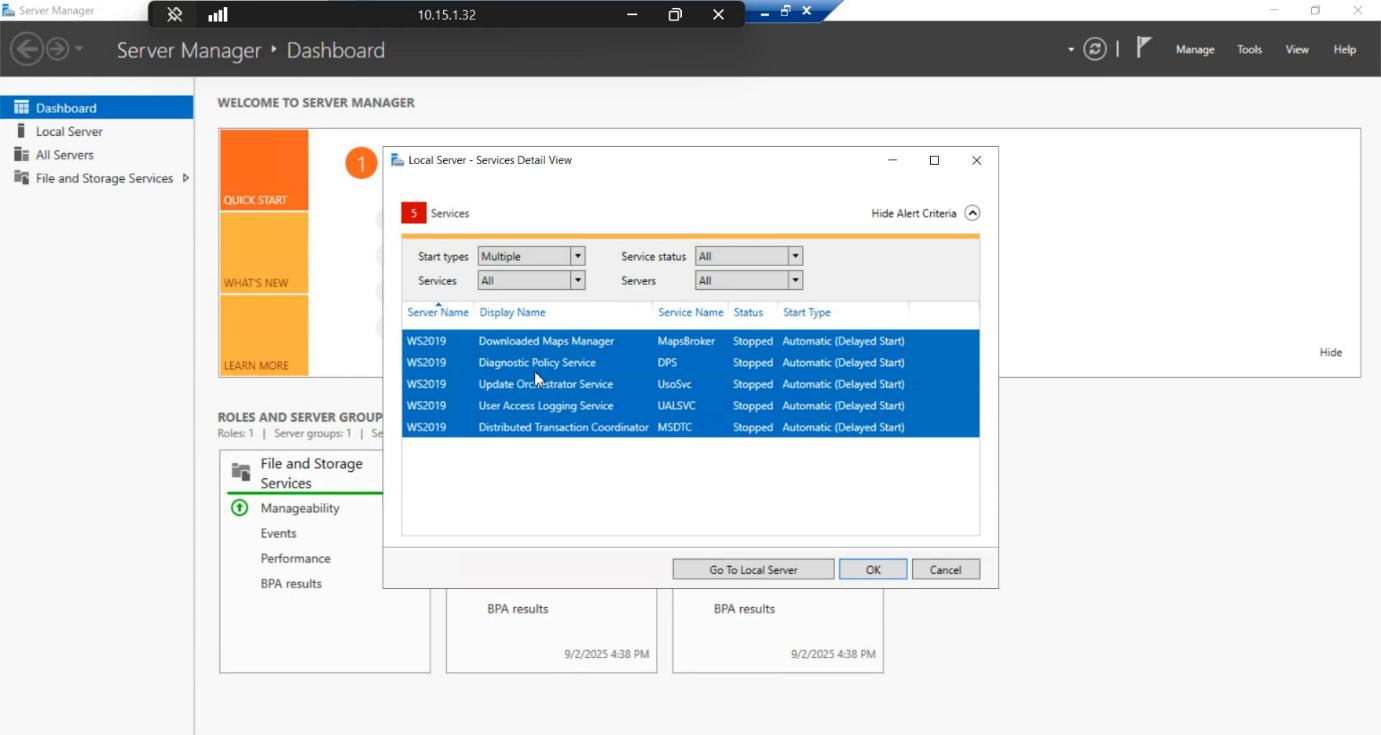Open Manageability in File and Storage tile
This screenshot has width=1381, height=735.
point(300,508)
